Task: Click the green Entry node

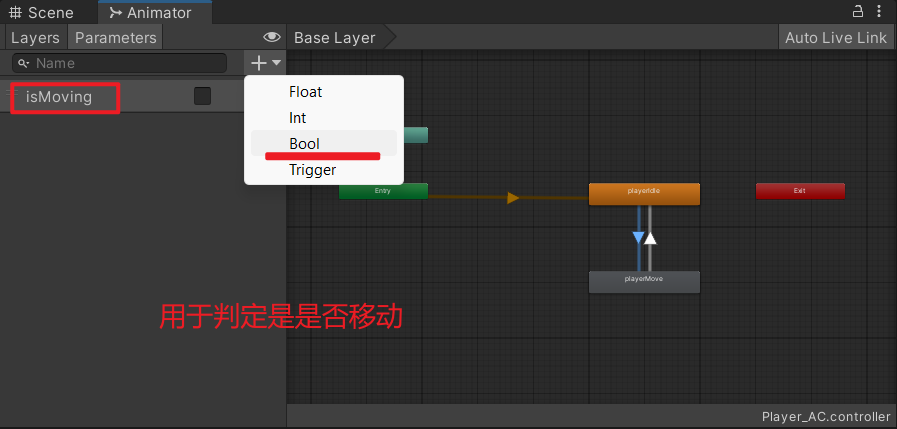Action: point(383,191)
